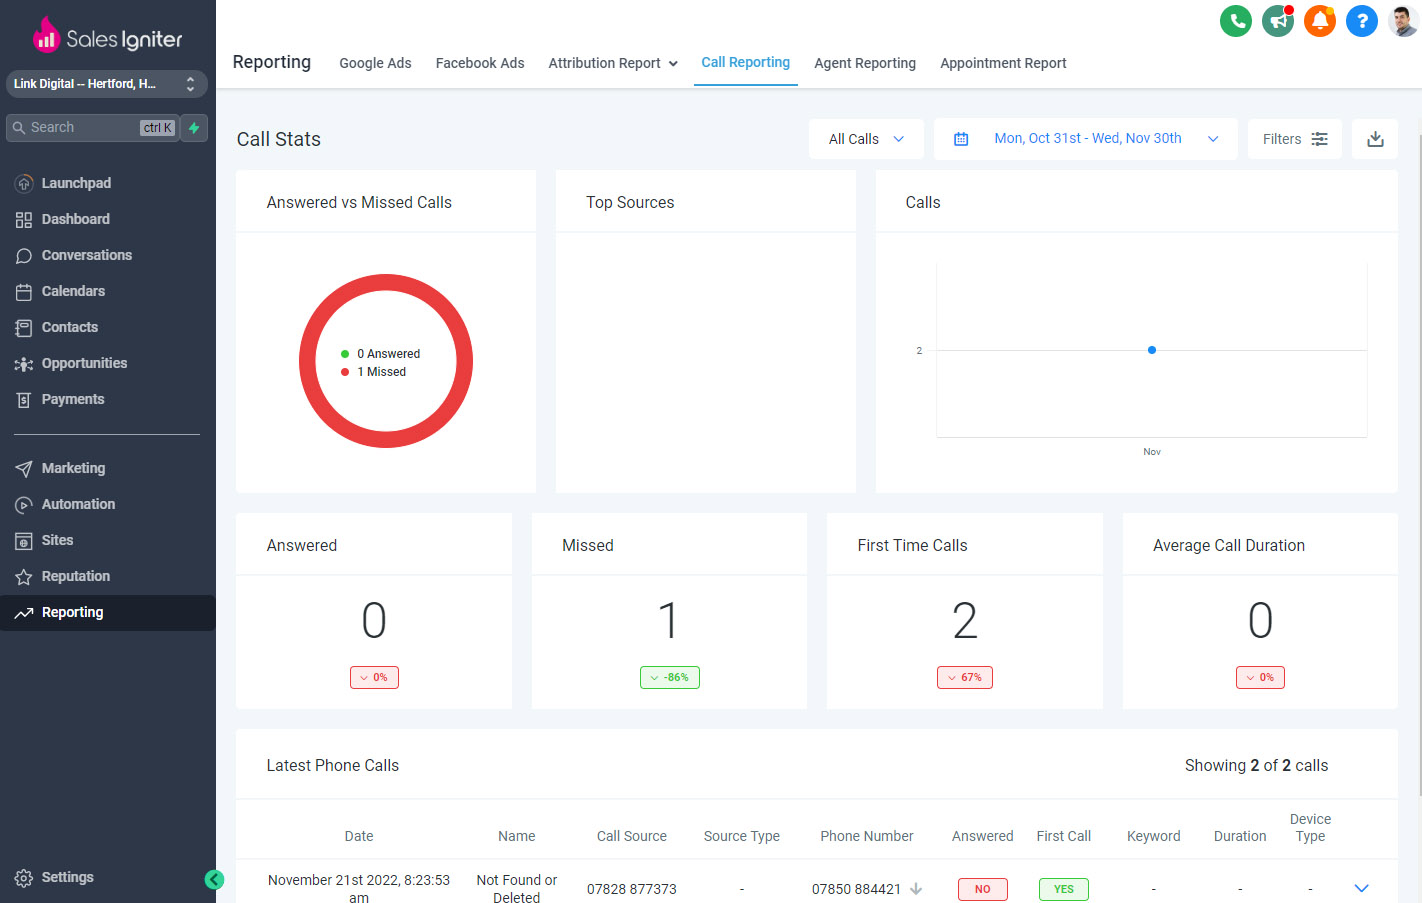Click the Sales Igniter logo
Image resolution: width=1422 pixels, height=903 pixels.
[x=107, y=36]
